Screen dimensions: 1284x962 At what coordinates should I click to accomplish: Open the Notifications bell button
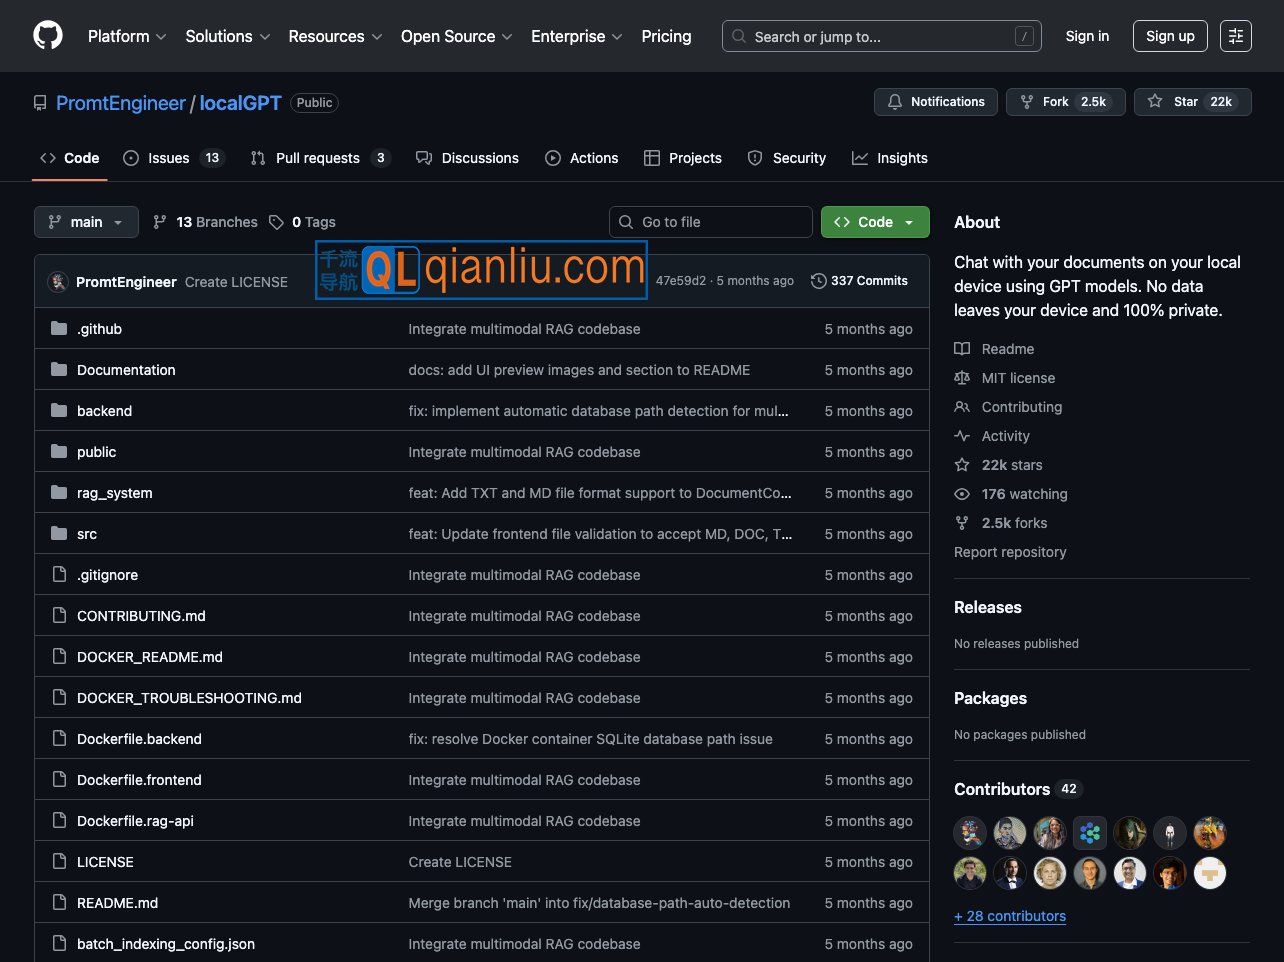tap(936, 102)
